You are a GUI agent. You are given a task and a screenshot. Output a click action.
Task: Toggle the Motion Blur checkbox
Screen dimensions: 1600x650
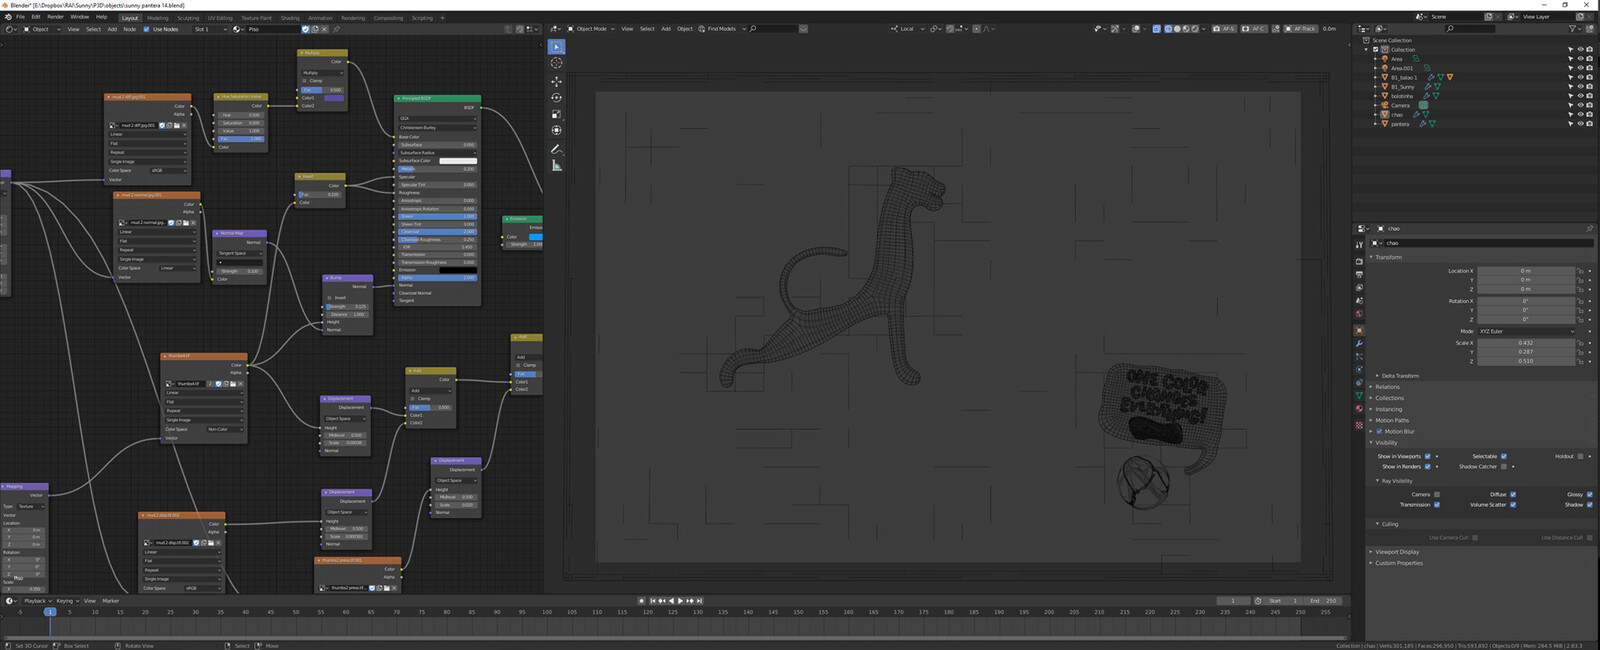tap(1379, 431)
